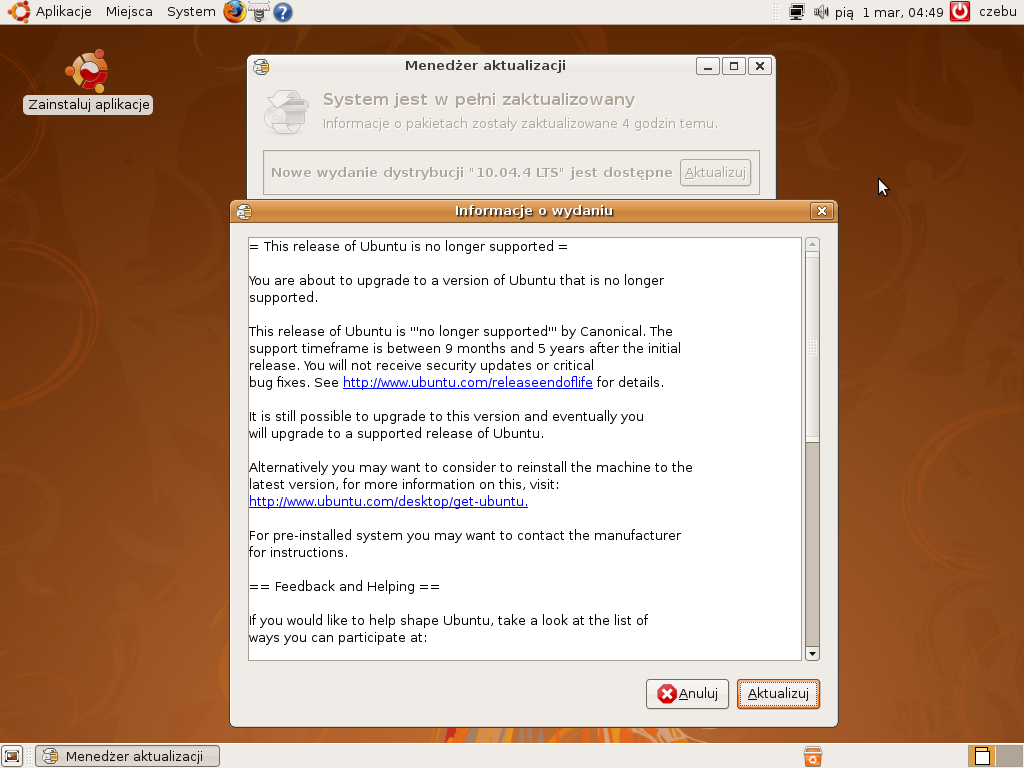Click the show desktop icon in bottom panel
1024x768 pixels.
[x=12, y=756]
